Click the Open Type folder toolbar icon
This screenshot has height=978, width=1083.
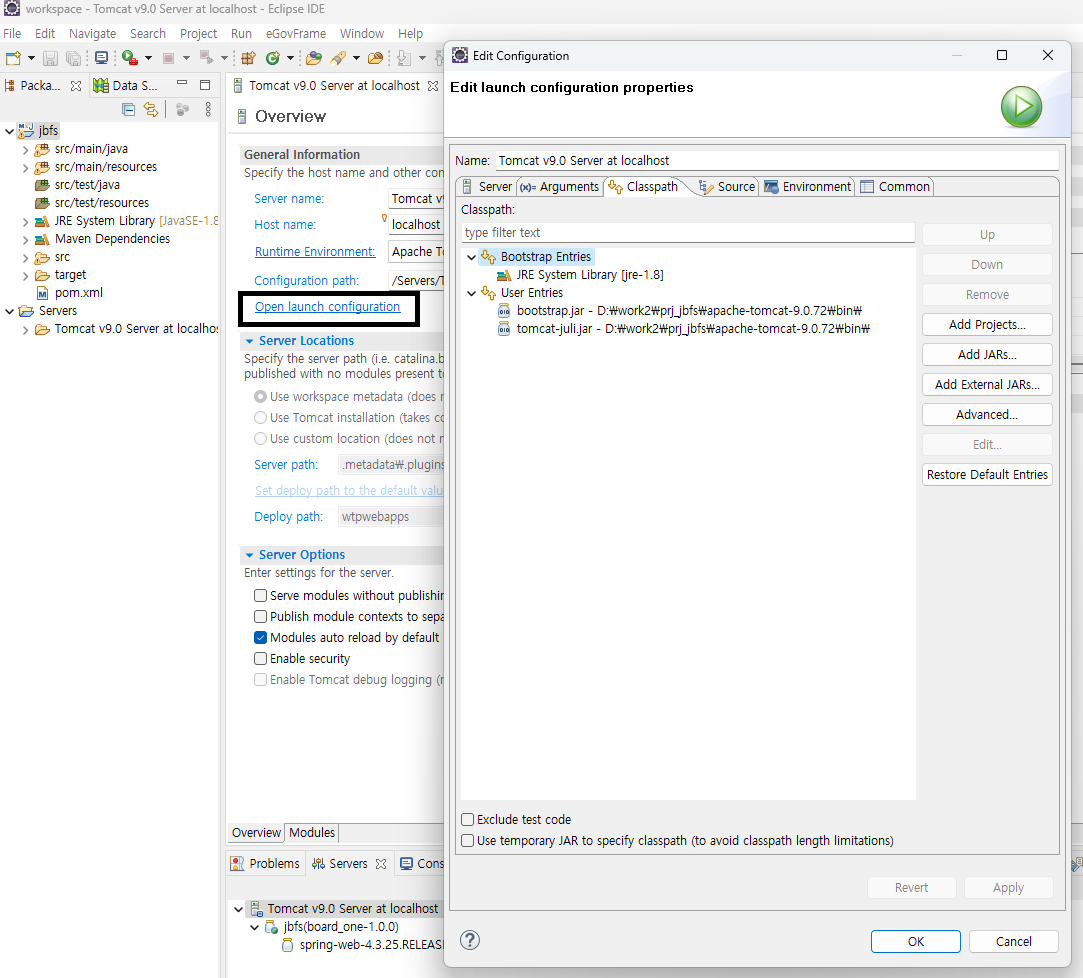click(314, 58)
